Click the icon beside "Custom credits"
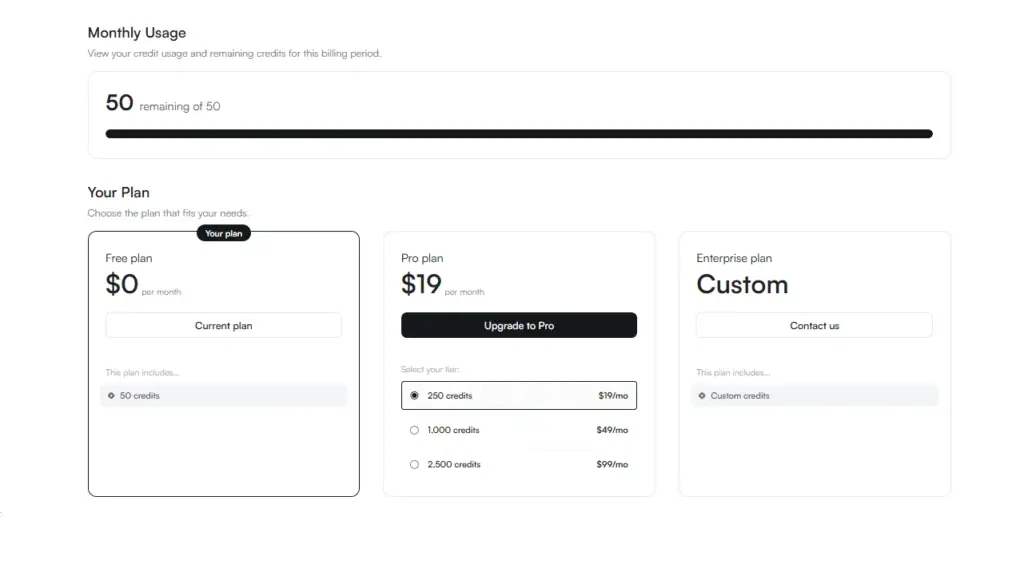Screen dimensions: 1024x576 701,396
